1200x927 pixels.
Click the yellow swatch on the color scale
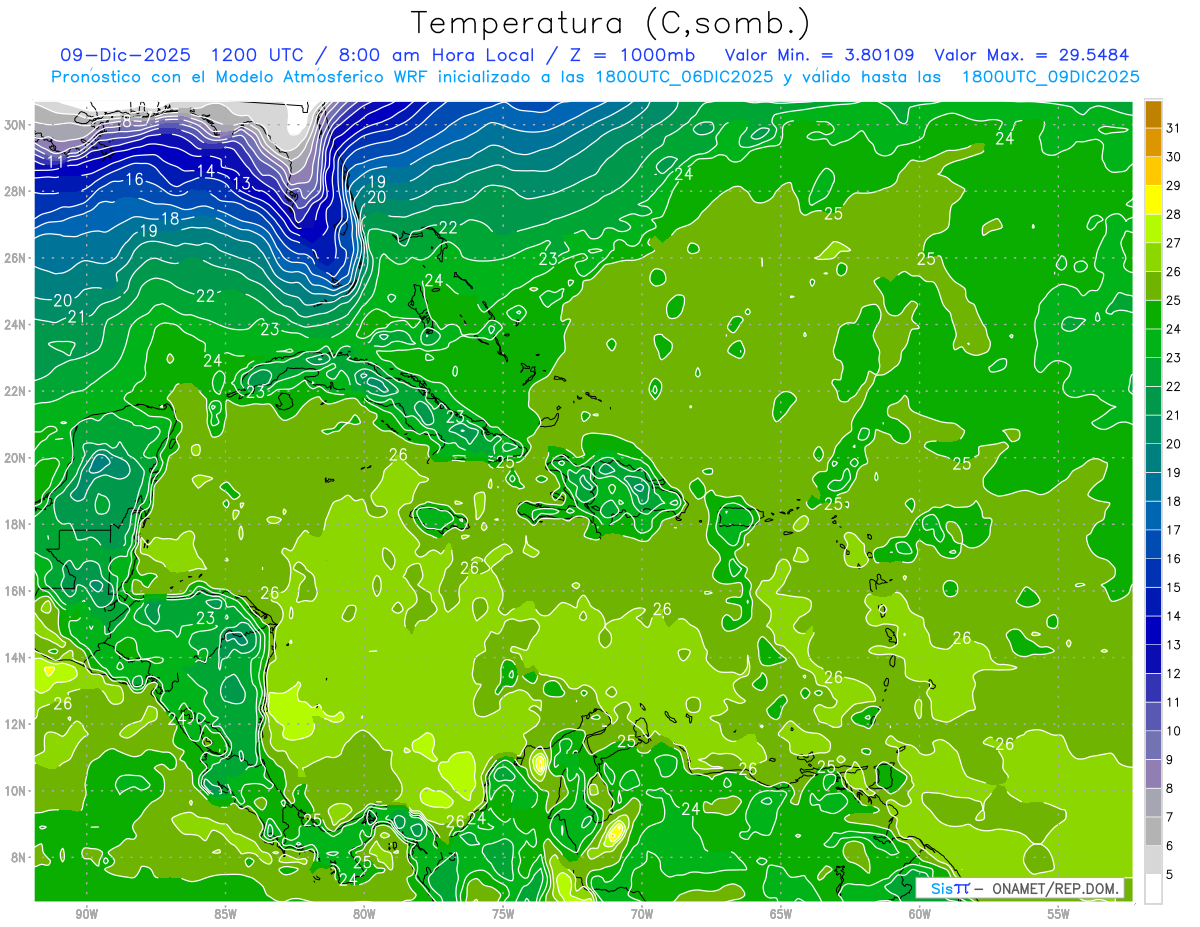pos(1153,200)
